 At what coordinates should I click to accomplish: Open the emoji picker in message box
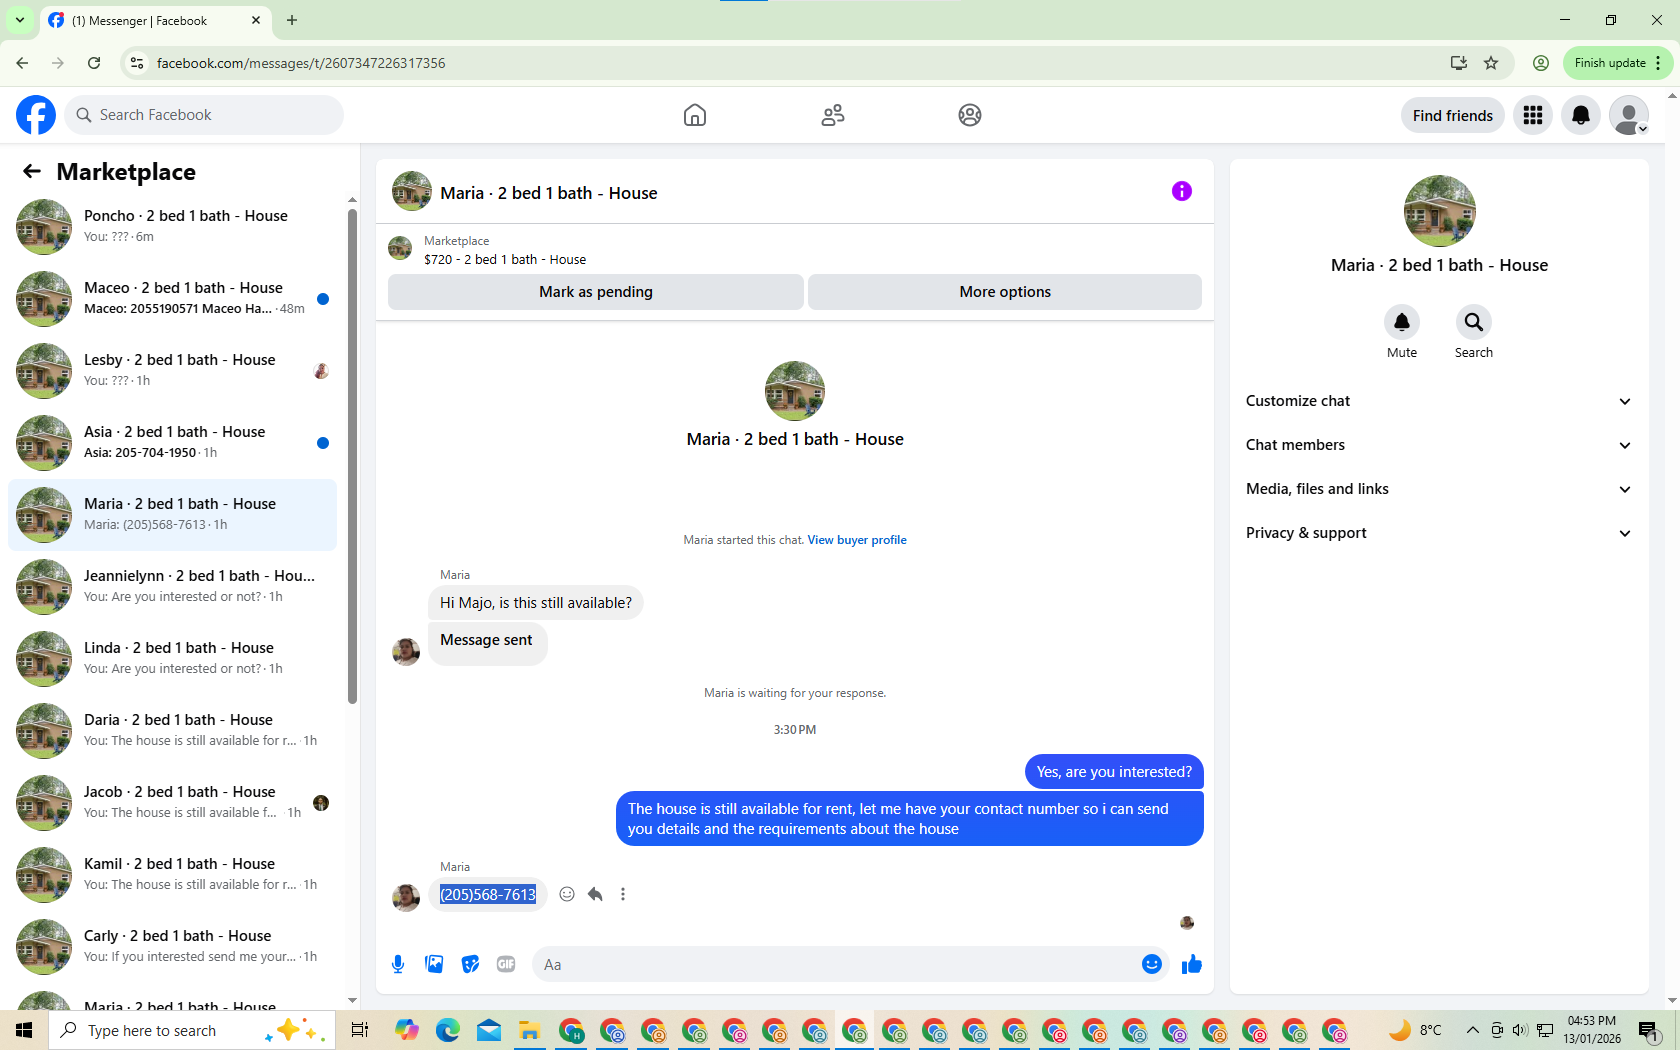point(1152,964)
